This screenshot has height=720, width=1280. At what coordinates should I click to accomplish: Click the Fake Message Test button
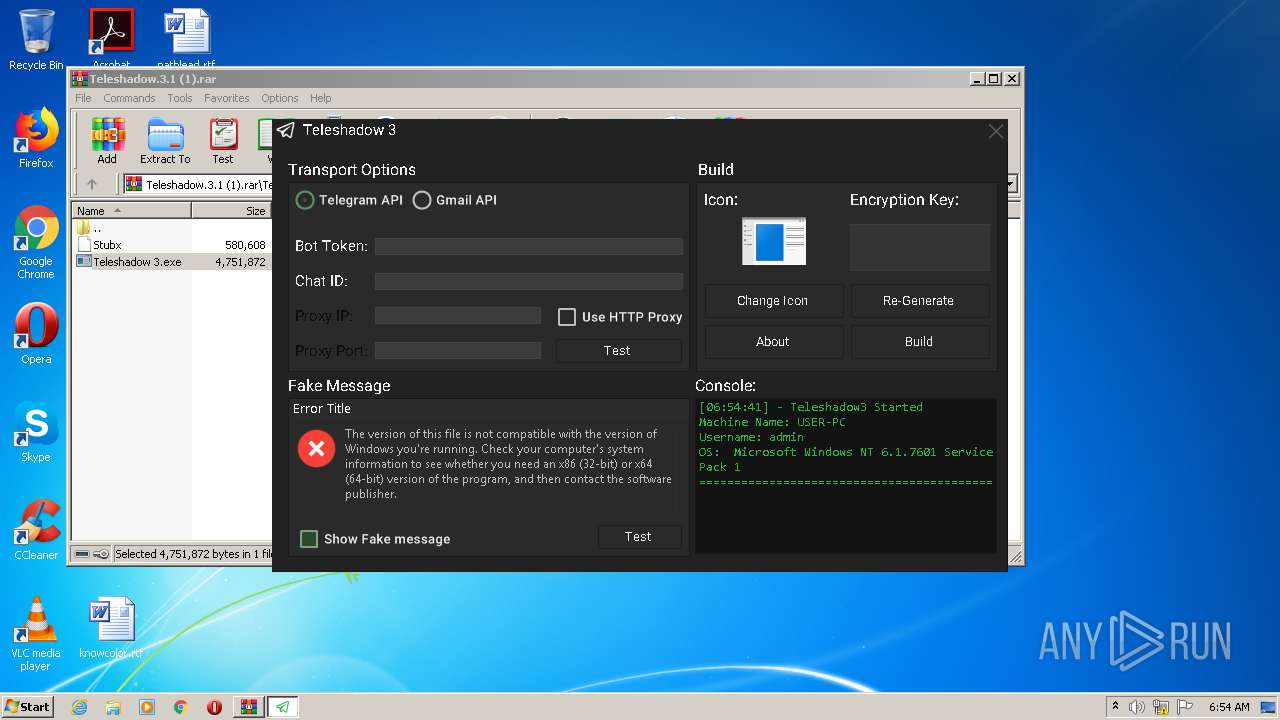(x=639, y=537)
